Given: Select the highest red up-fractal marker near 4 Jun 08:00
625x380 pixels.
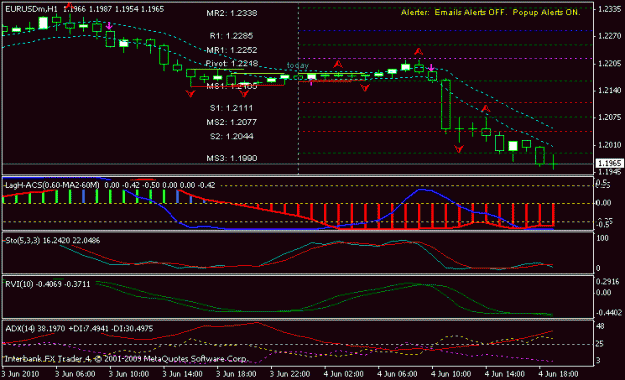Looking at the screenshot, I should [x=418, y=51].
